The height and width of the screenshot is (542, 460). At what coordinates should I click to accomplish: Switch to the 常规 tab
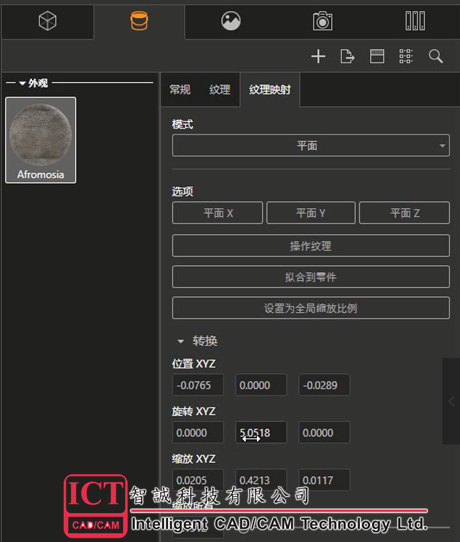tap(180, 90)
